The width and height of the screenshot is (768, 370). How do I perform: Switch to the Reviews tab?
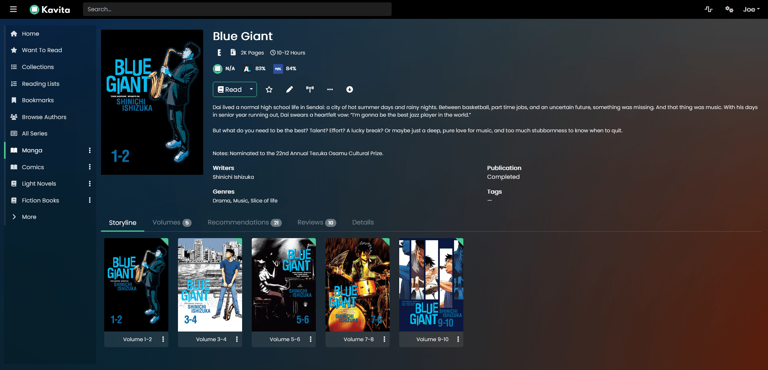316,222
